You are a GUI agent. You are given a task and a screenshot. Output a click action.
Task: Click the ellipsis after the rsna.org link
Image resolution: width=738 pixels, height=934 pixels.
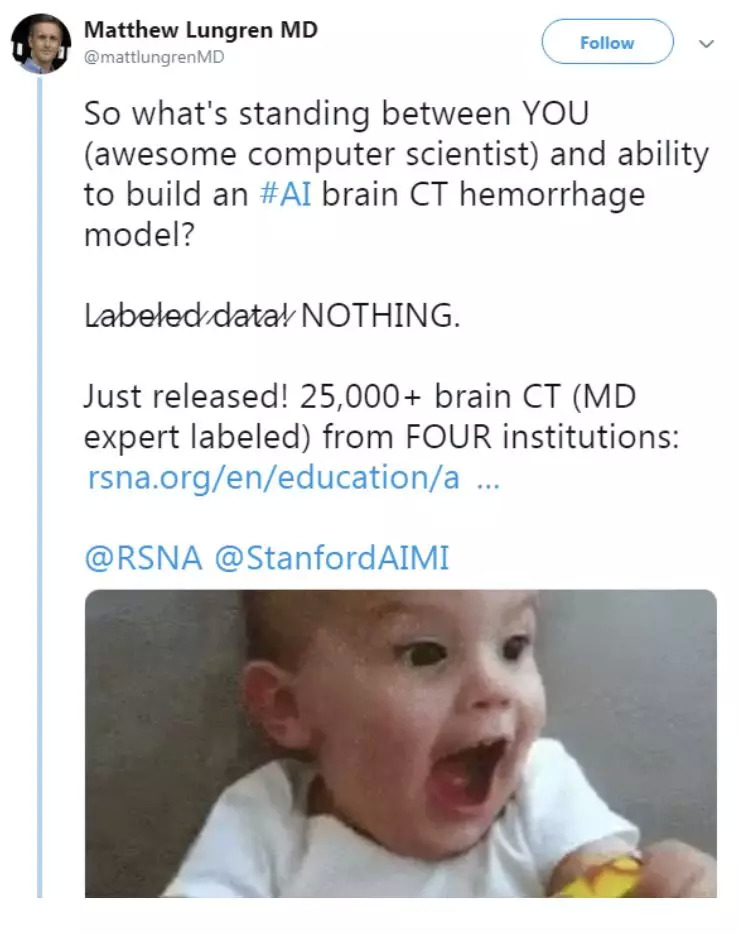coord(487,478)
